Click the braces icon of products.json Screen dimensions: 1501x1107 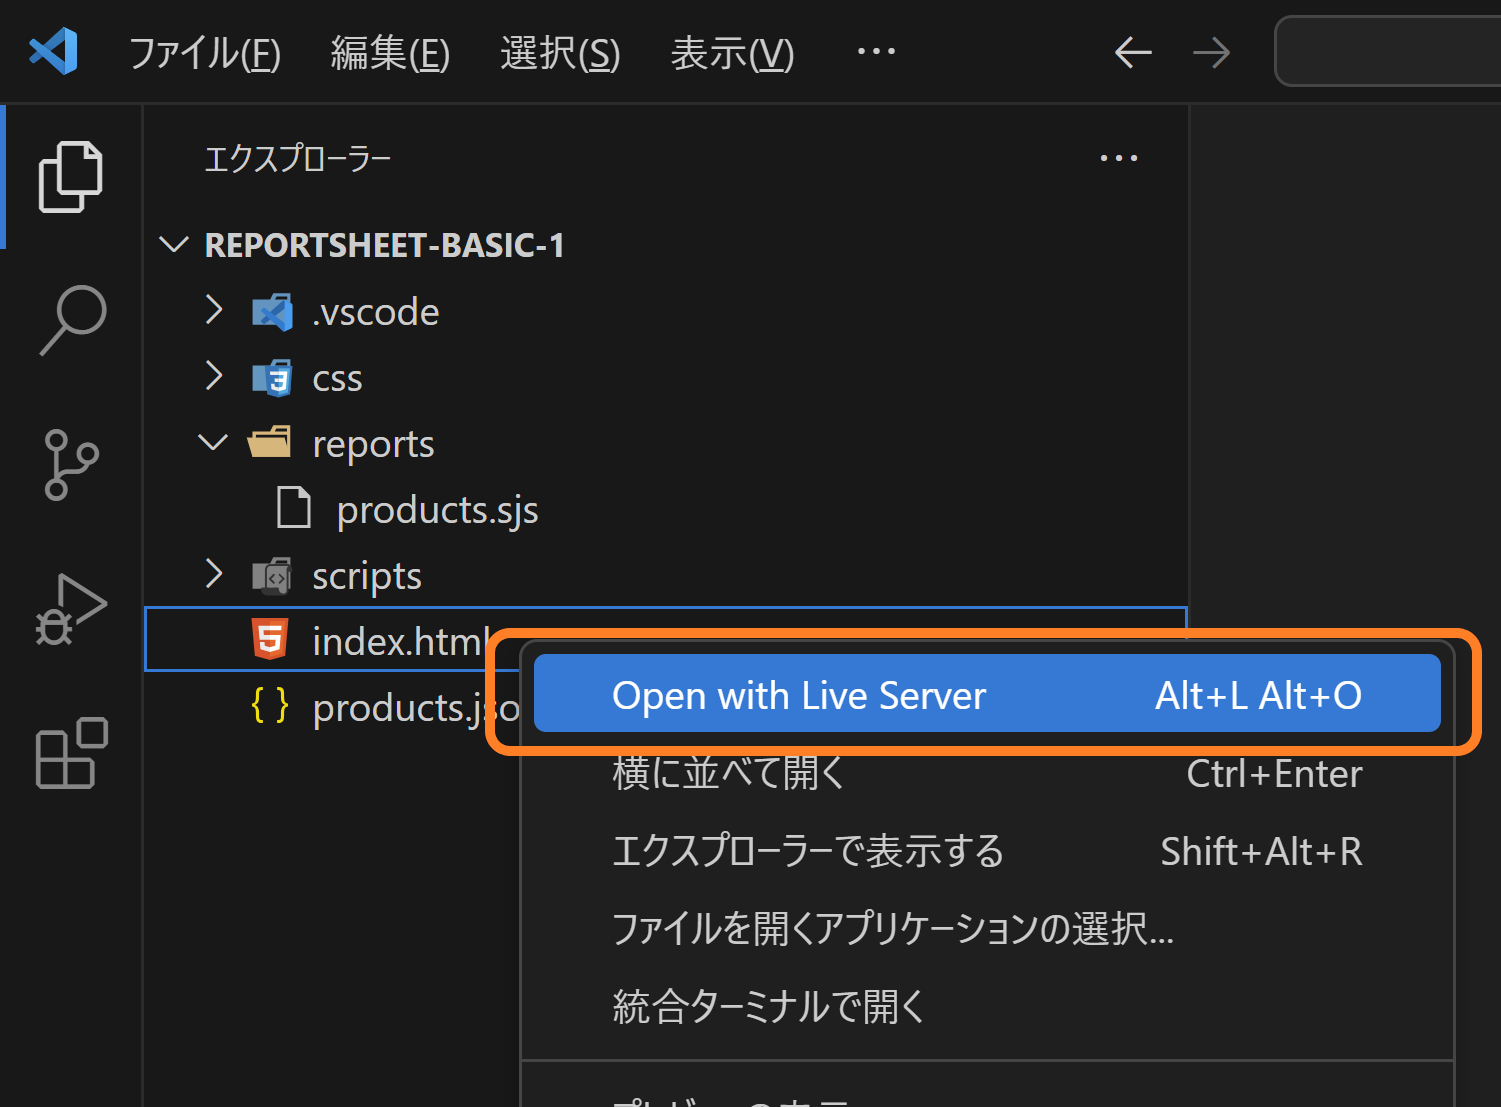(270, 705)
